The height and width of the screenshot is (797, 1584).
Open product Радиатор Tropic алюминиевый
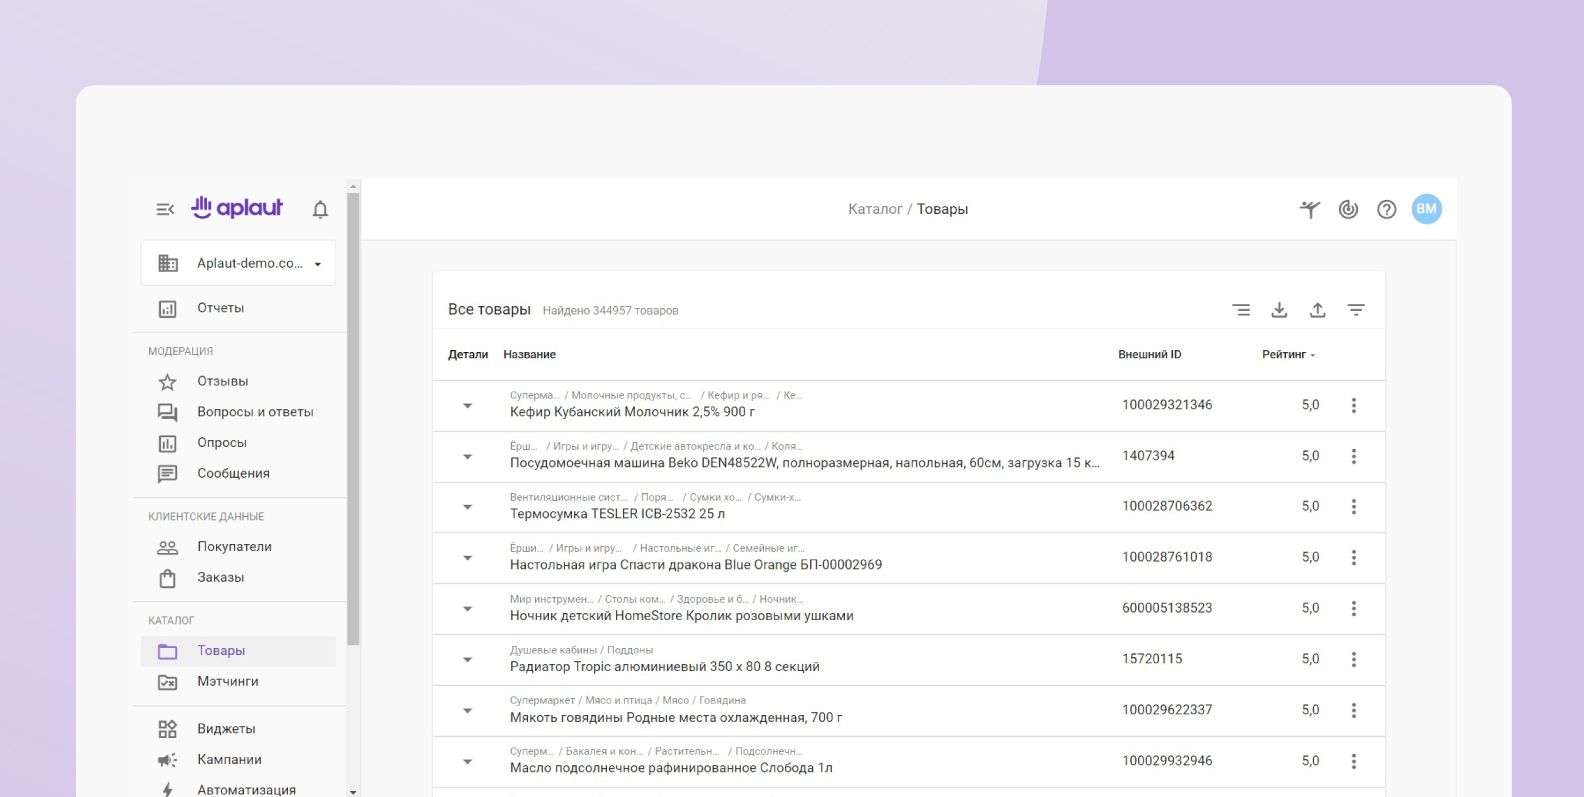[x=664, y=667]
